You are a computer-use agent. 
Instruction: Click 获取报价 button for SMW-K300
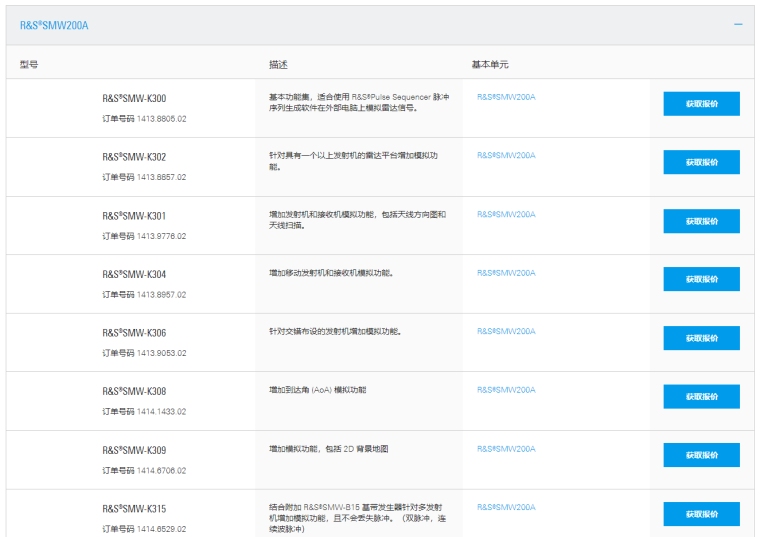click(701, 104)
